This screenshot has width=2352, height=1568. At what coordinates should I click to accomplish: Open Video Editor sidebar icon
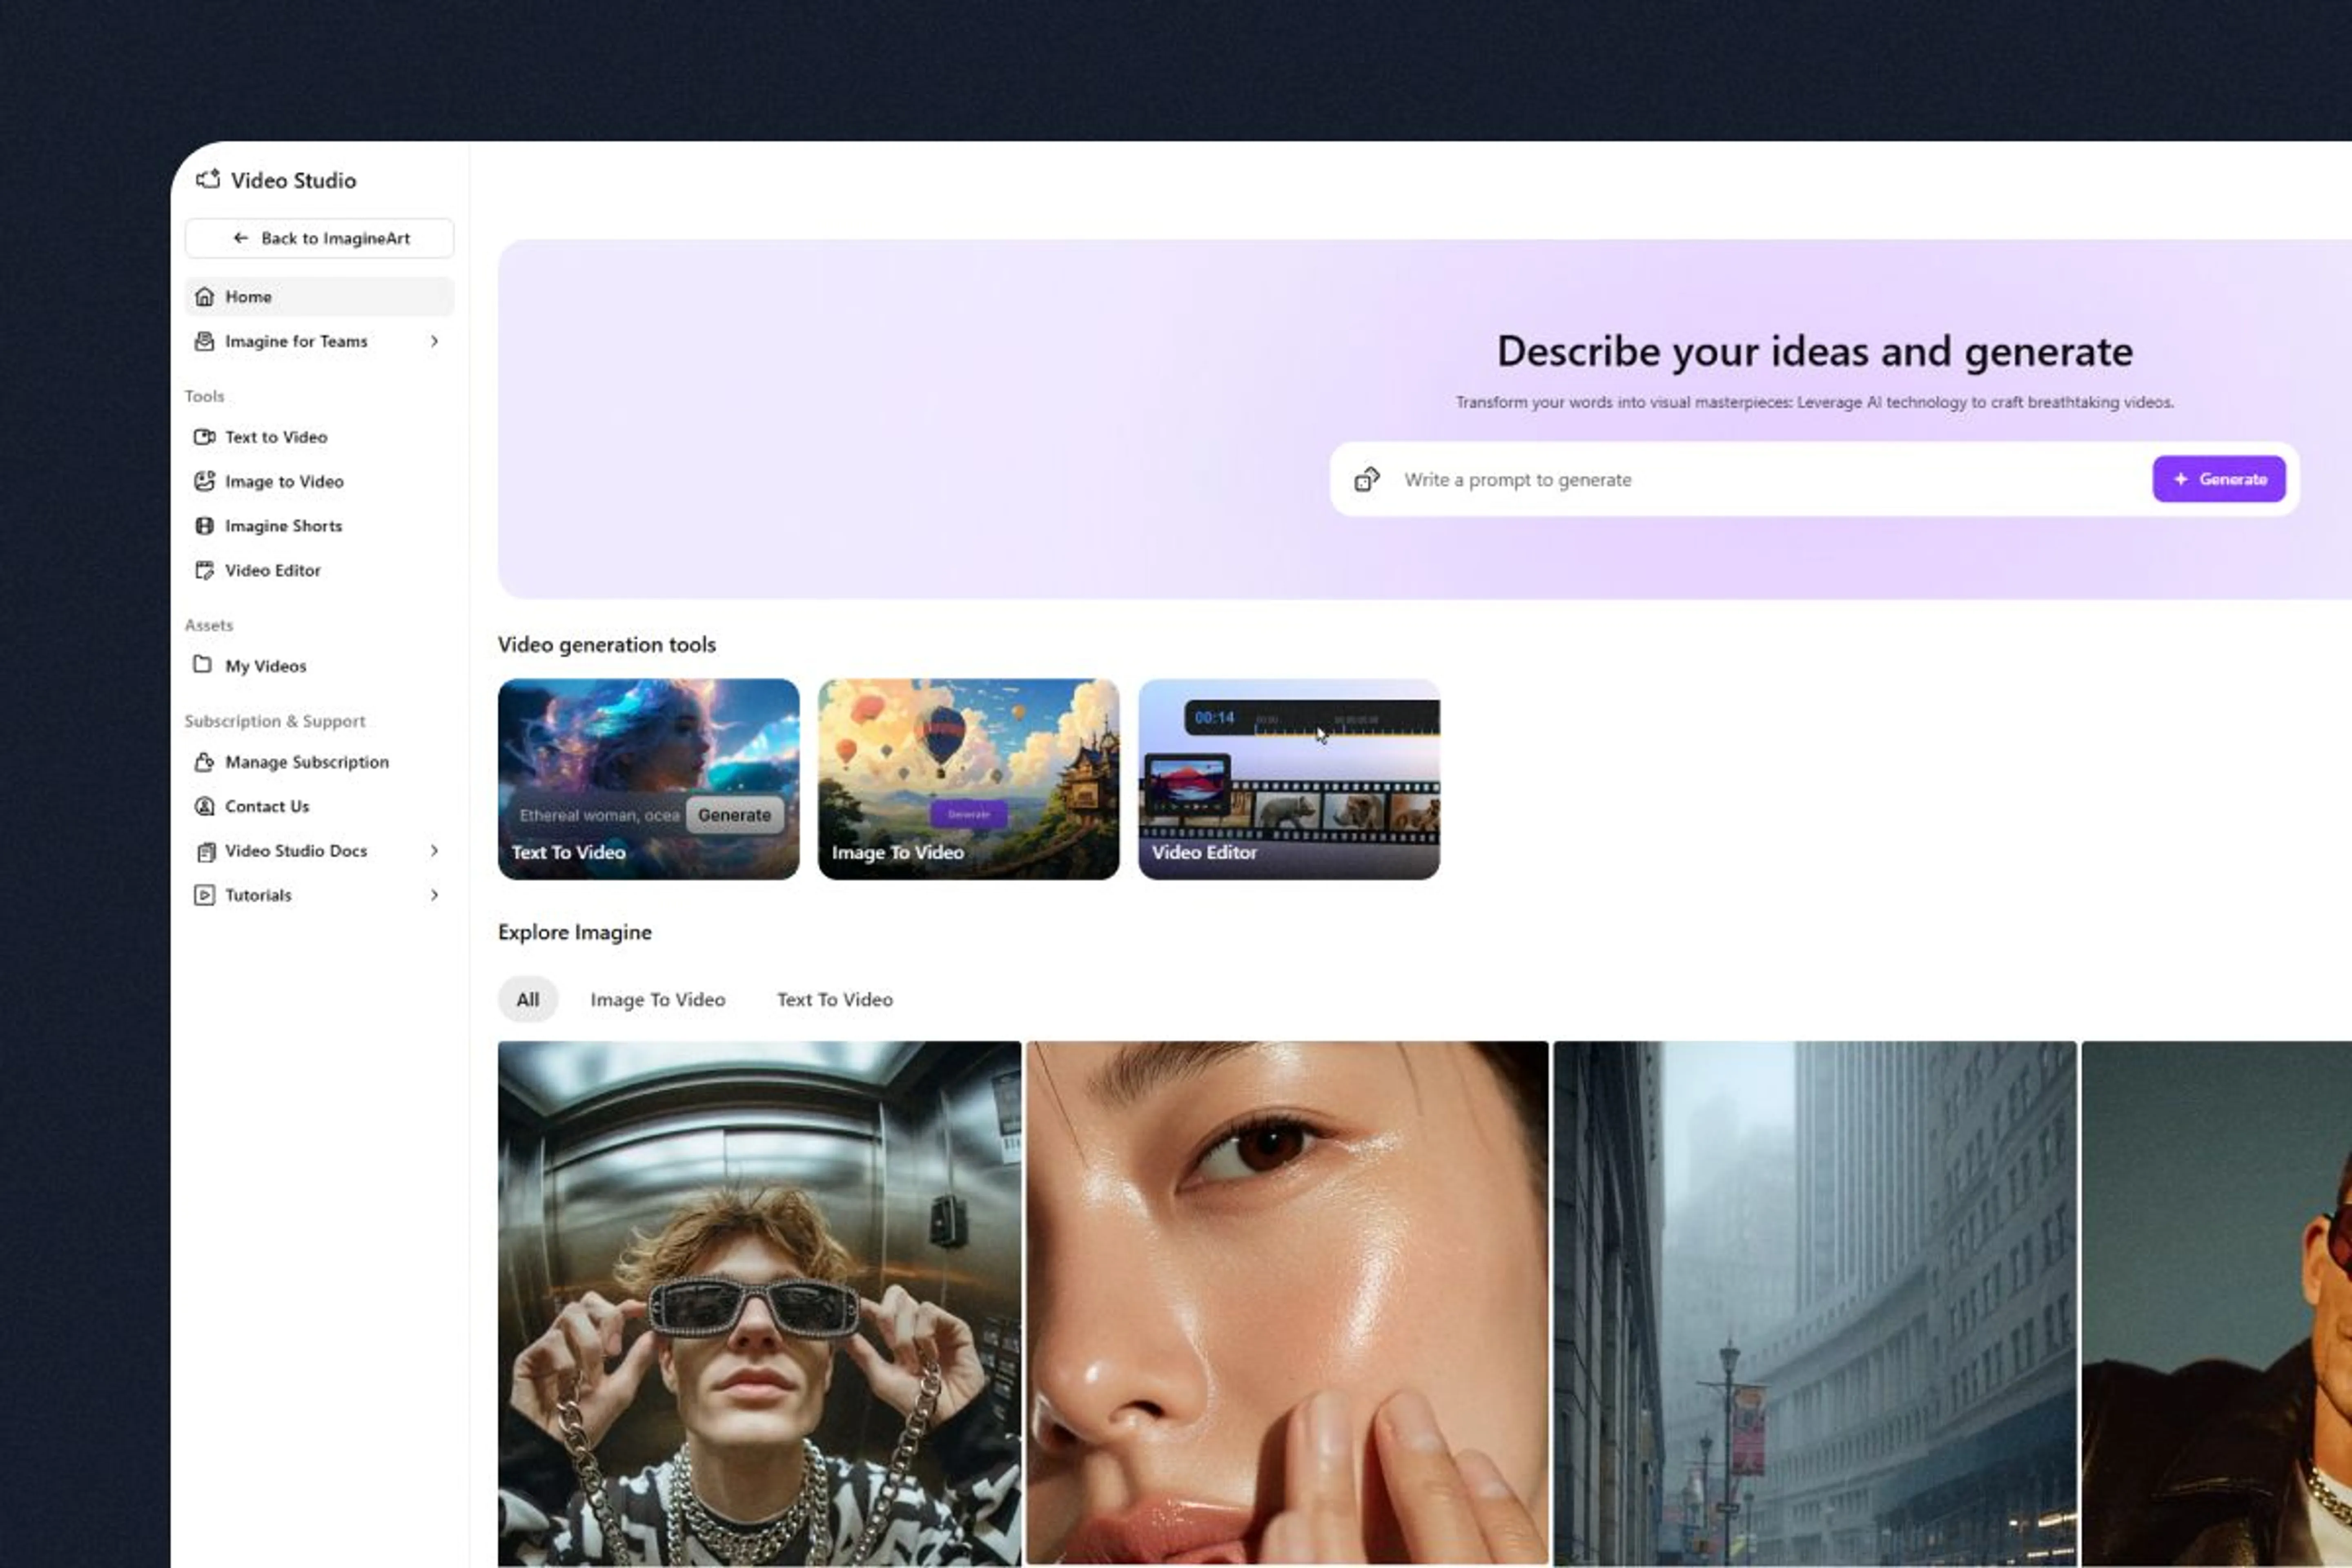pos(205,570)
